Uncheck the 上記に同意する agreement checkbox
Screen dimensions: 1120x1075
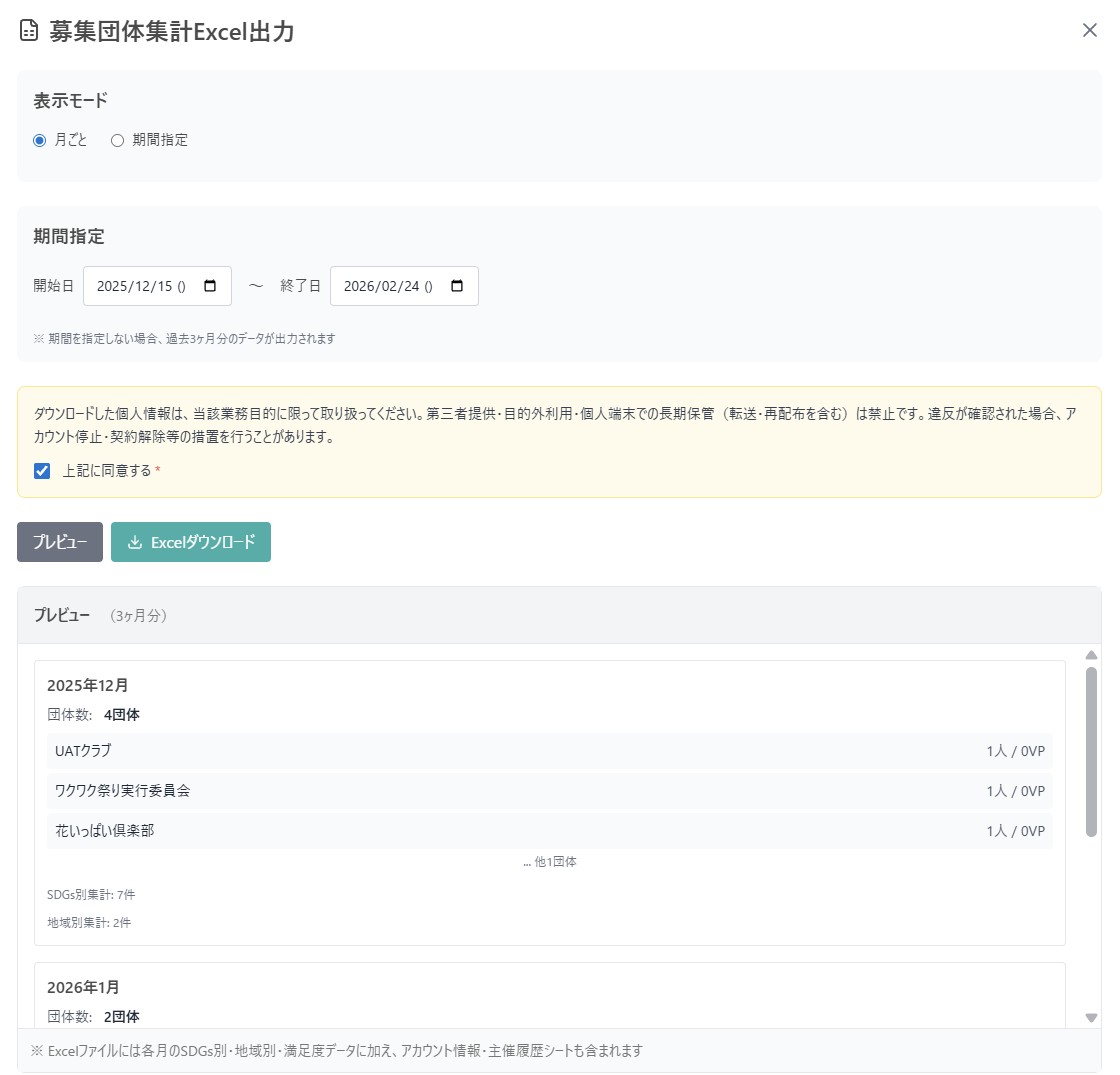pos(39,470)
